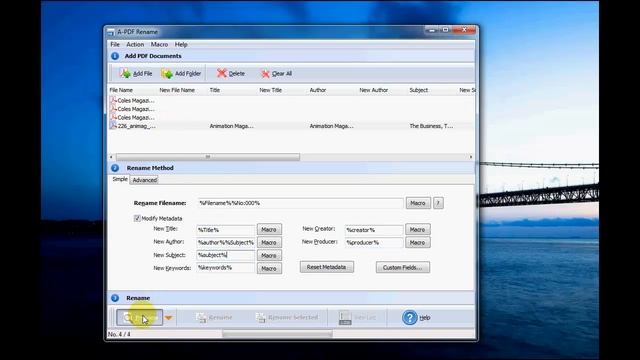
Task: Switch to the Advanced tab
Action: point(144,180)
